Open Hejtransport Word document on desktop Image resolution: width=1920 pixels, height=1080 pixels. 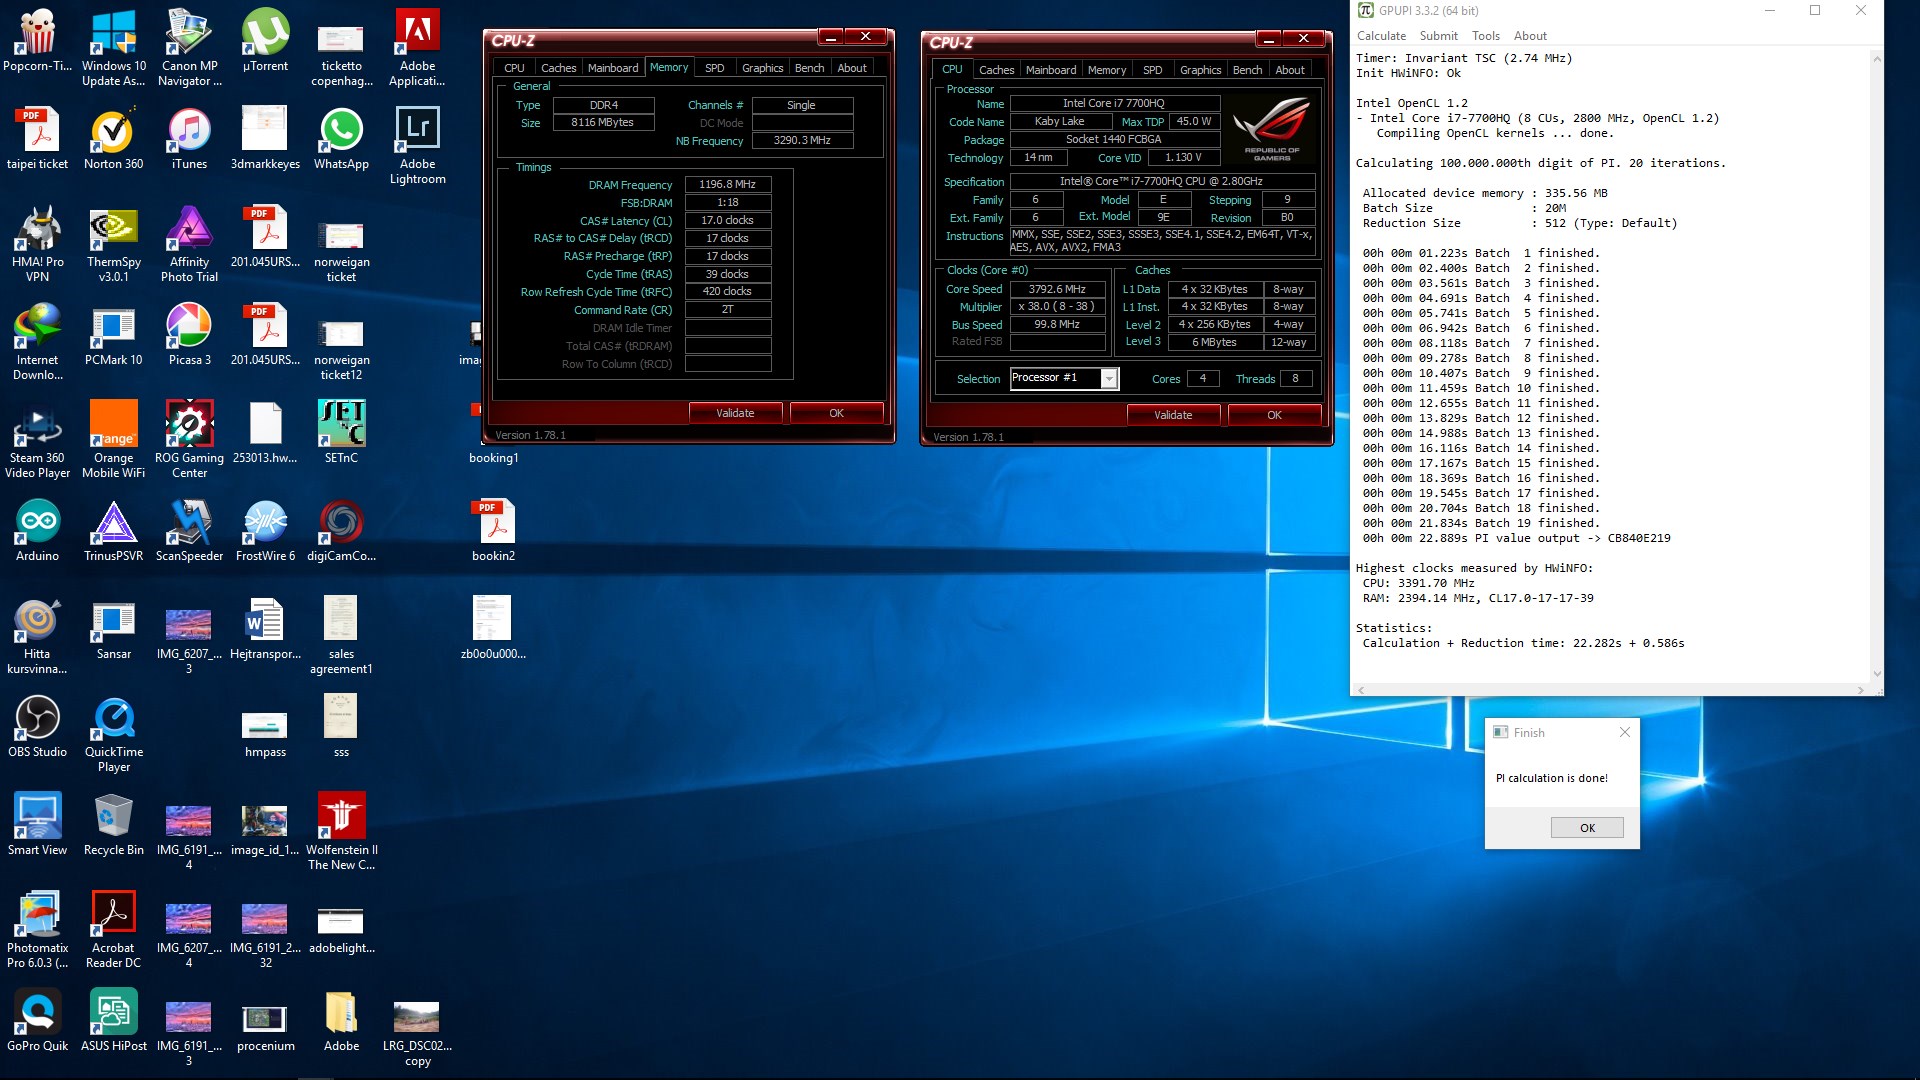tap(265, 630)
